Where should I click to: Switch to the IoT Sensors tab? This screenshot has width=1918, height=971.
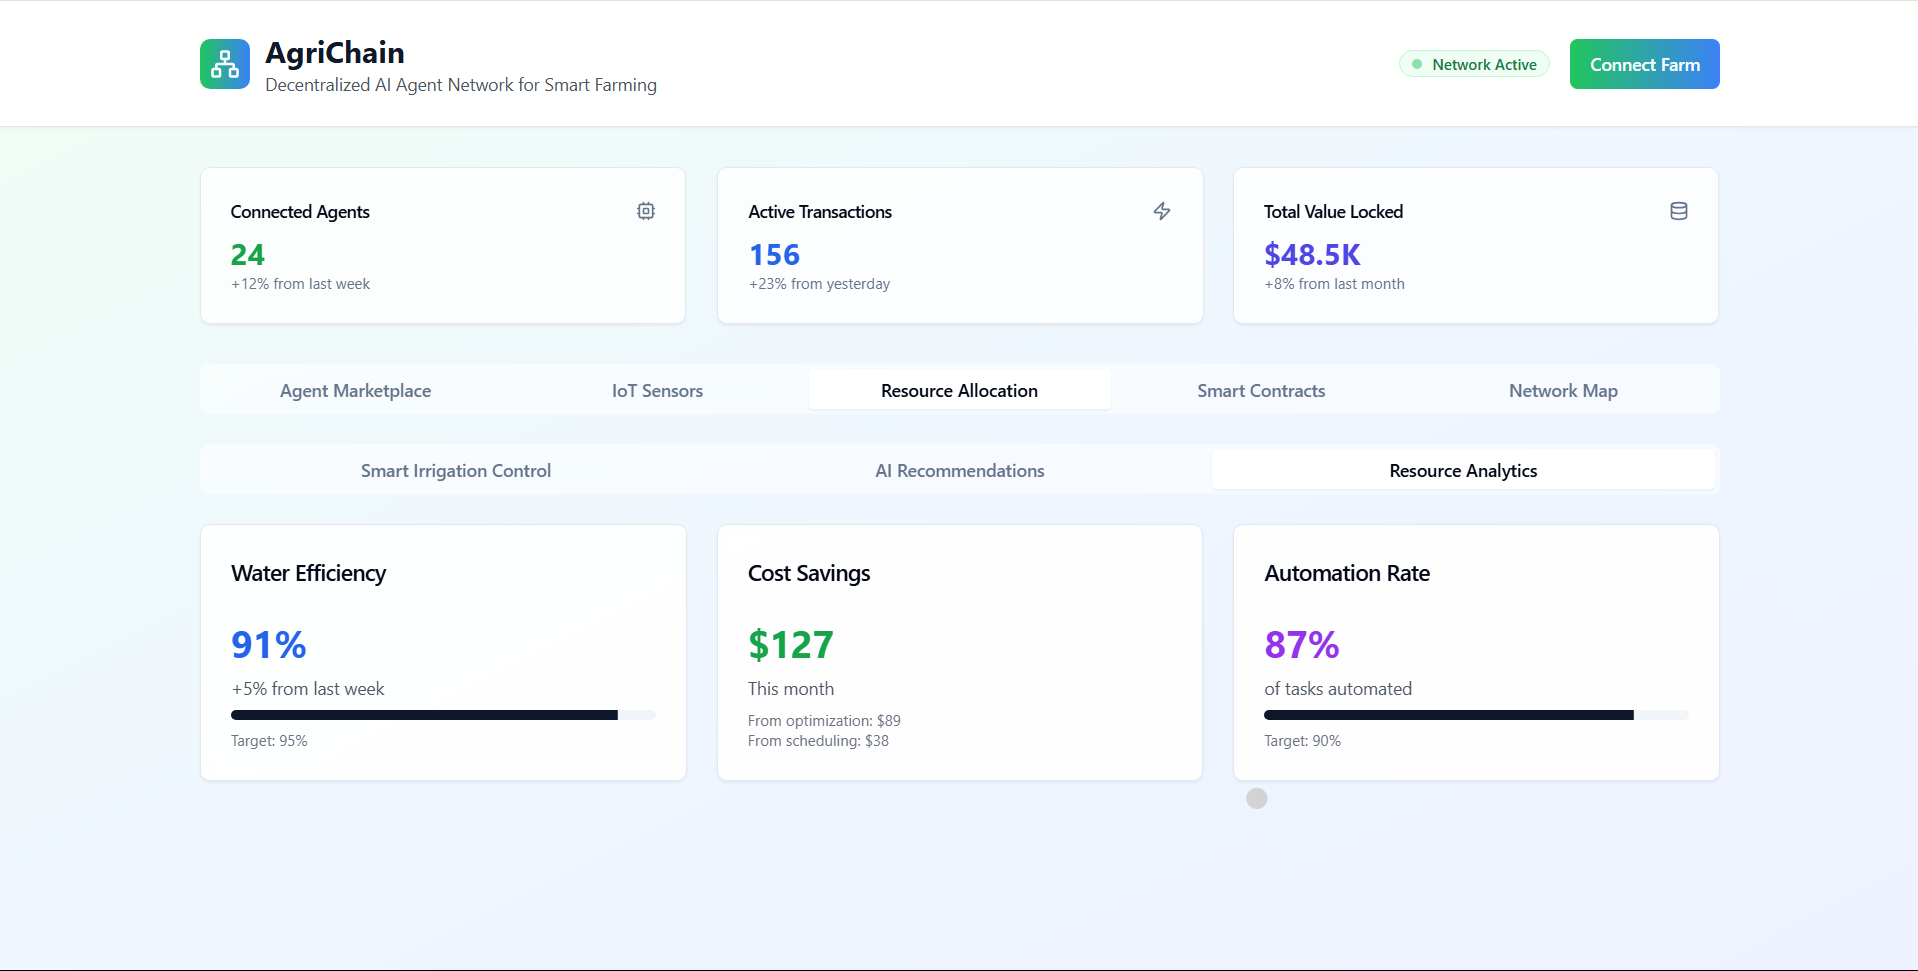(658, 390)
